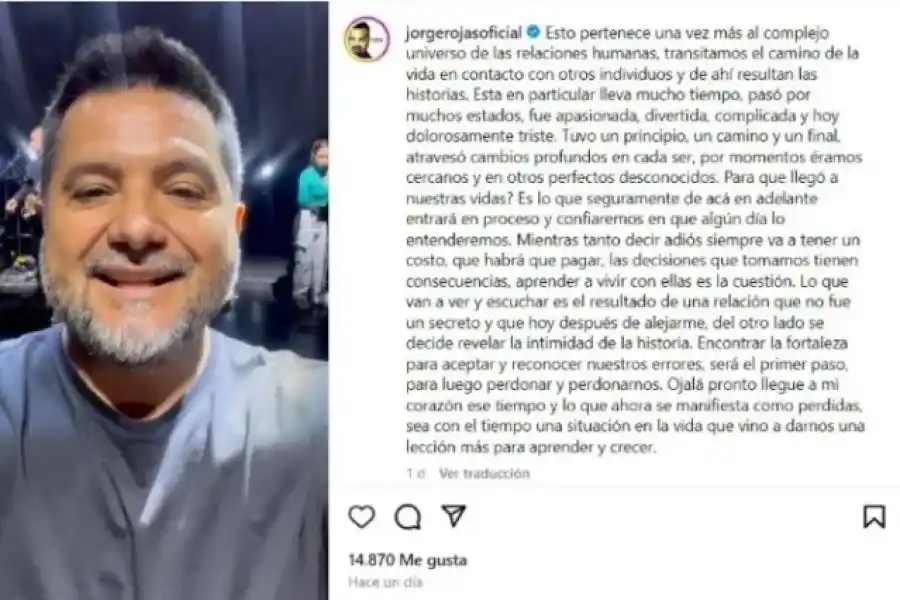Play the selfie video on the left
This screenshot has width=900, height=600.
coord(164,300)
